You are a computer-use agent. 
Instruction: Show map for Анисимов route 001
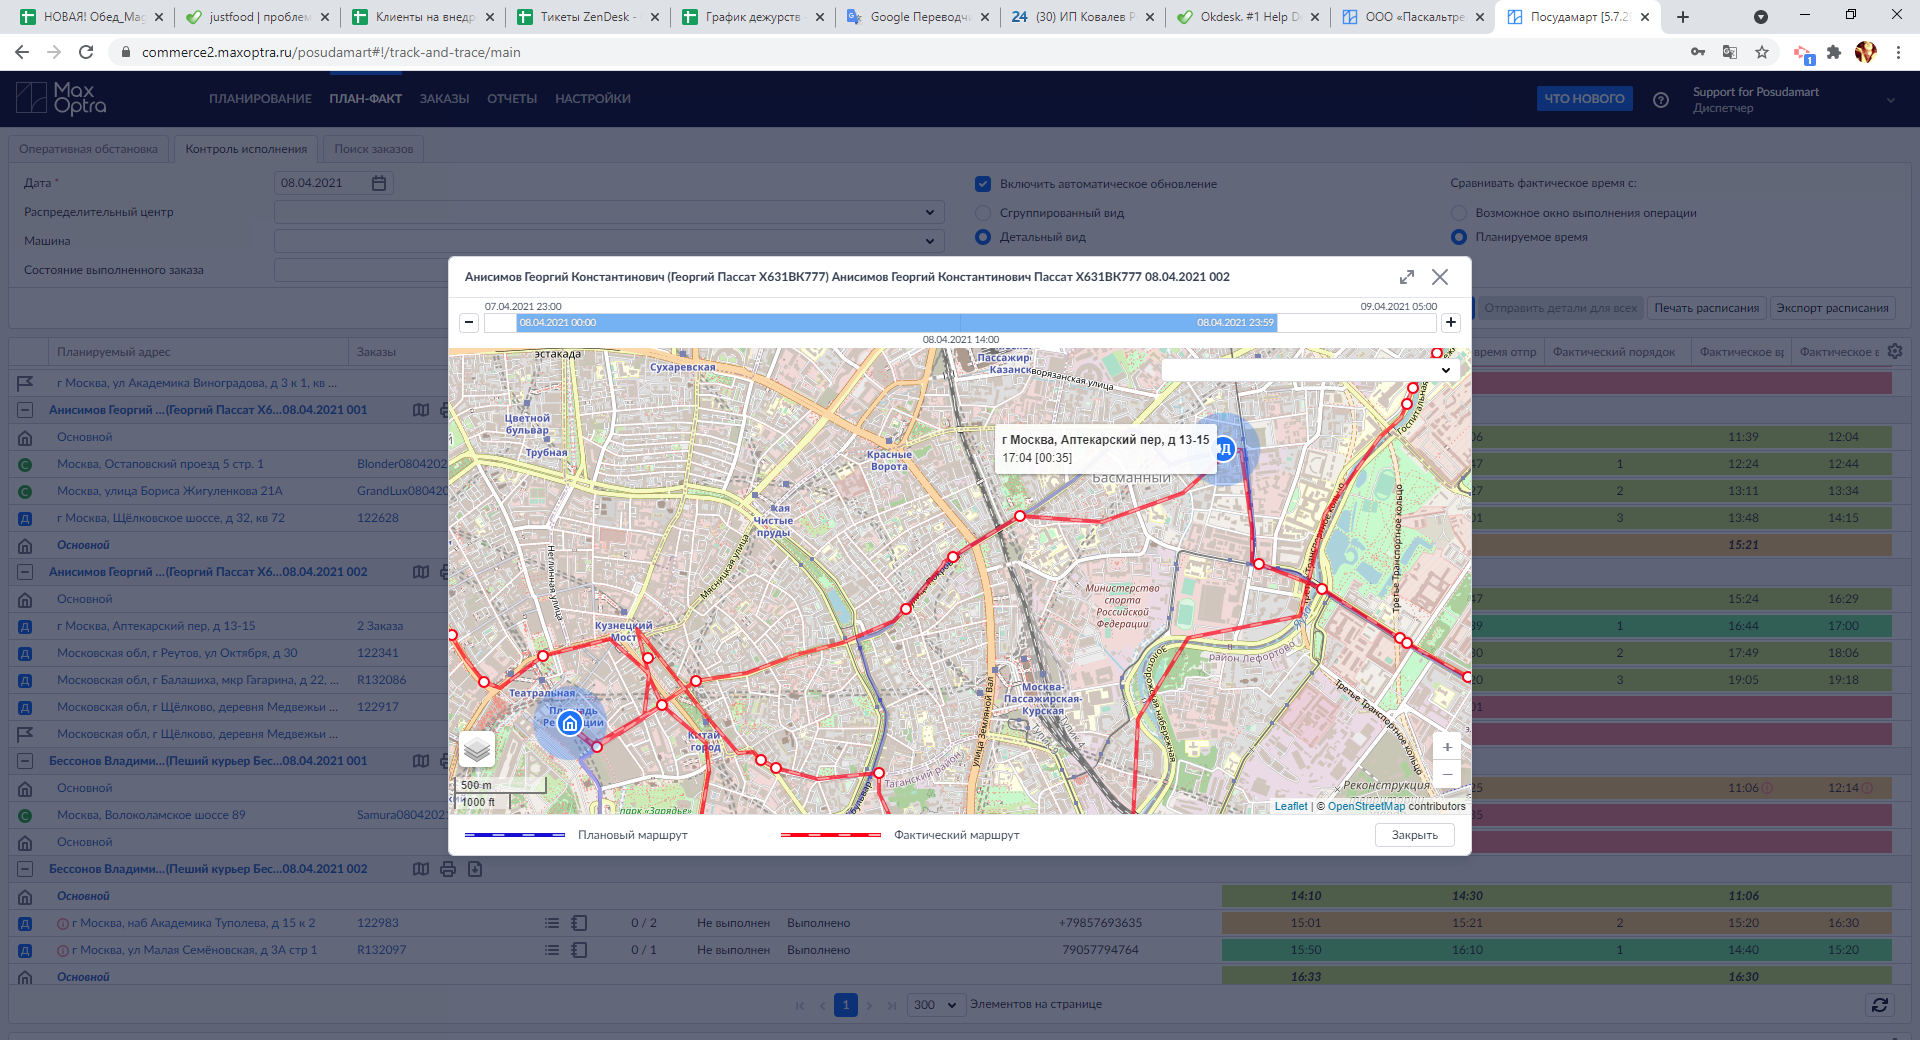click(421, 410)
